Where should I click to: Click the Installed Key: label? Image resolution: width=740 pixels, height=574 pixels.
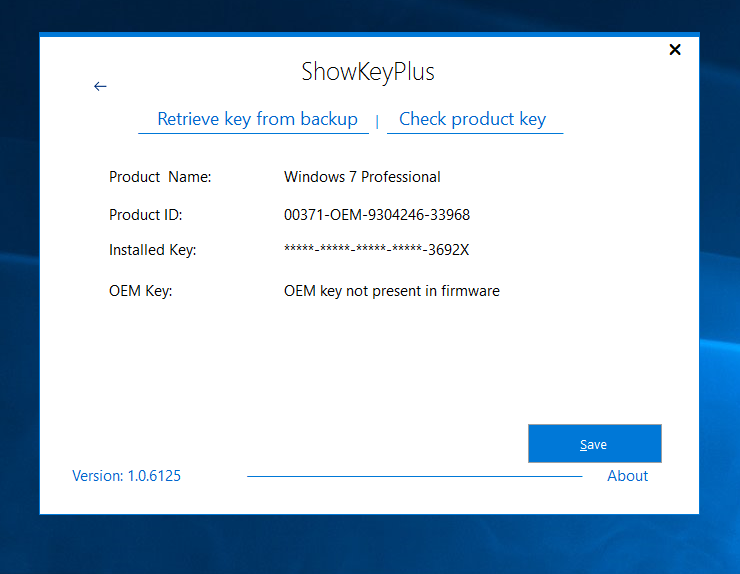tap(152, 250)
